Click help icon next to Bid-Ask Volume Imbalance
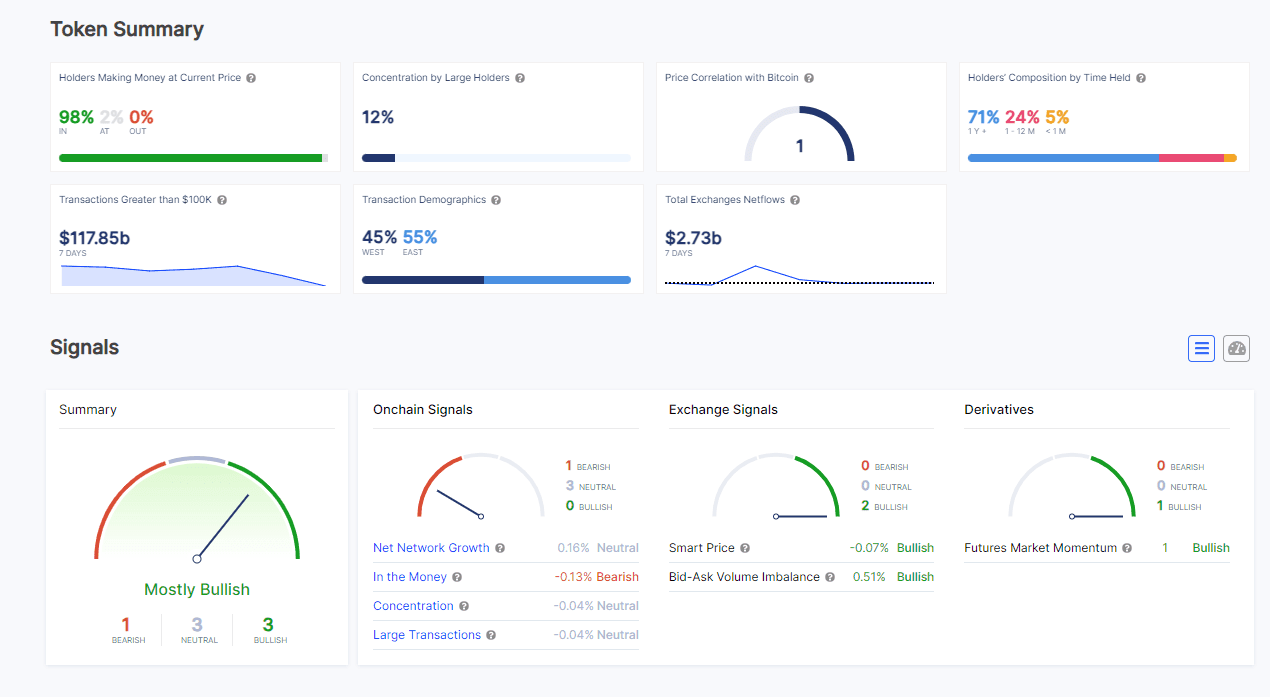The image size is (1270, 697). click(x=830, y=577)
